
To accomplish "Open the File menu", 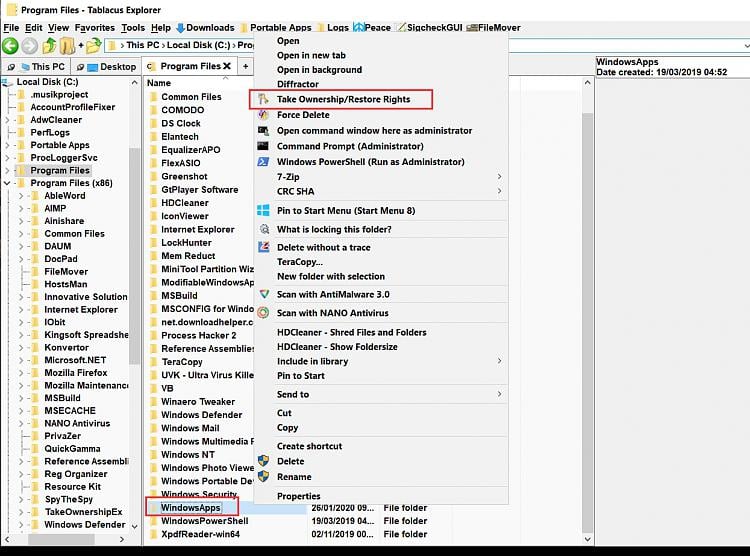I will [11, 28].
